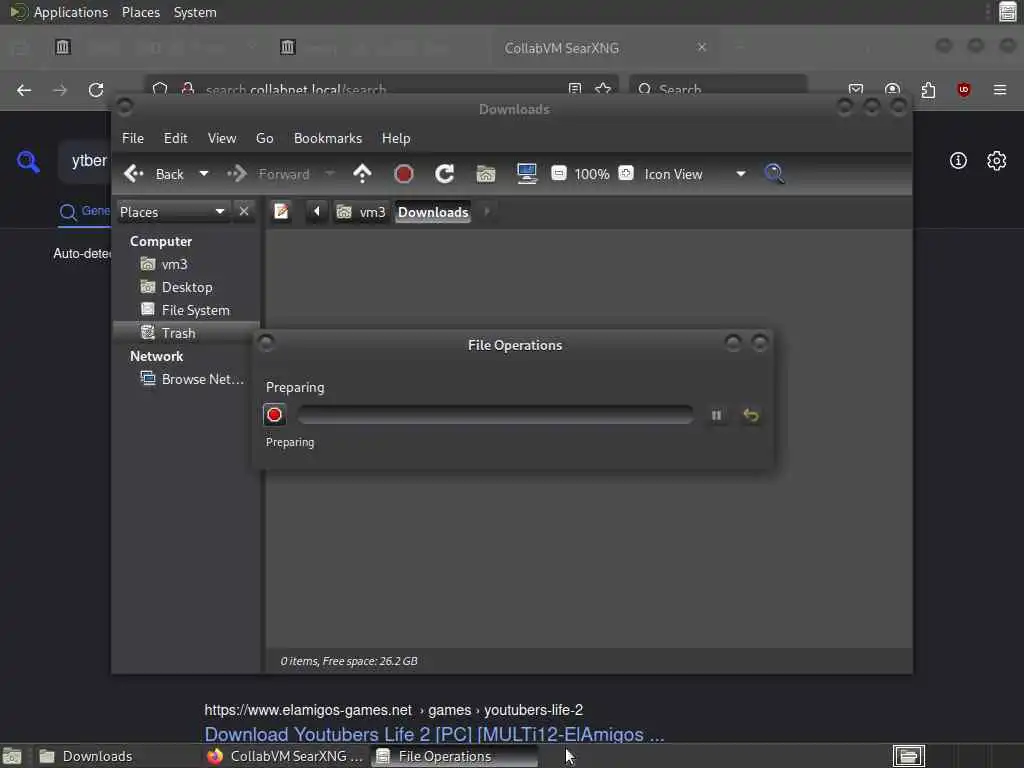Image resolution: width=1024 pixels, height=768 pixels.
Task: Click the SearXNG search magnifier
Action: [28, 161]
